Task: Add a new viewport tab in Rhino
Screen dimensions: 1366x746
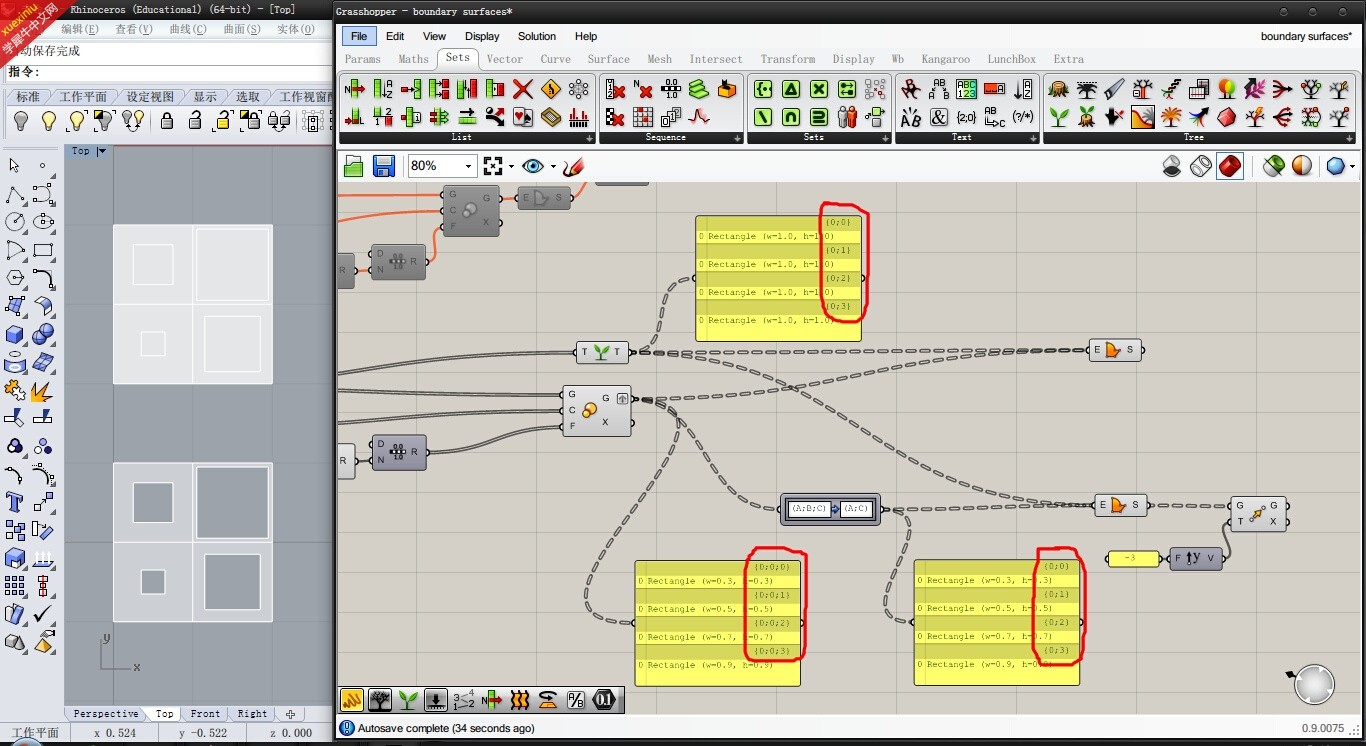Action: (291, 714)
